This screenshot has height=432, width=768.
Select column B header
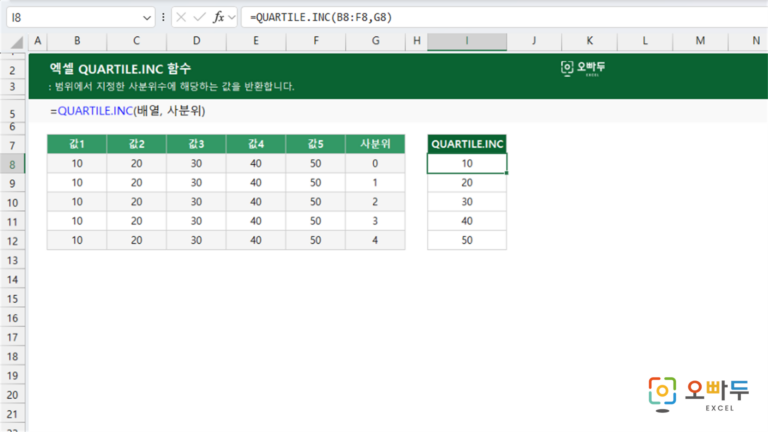coord(77,41)
